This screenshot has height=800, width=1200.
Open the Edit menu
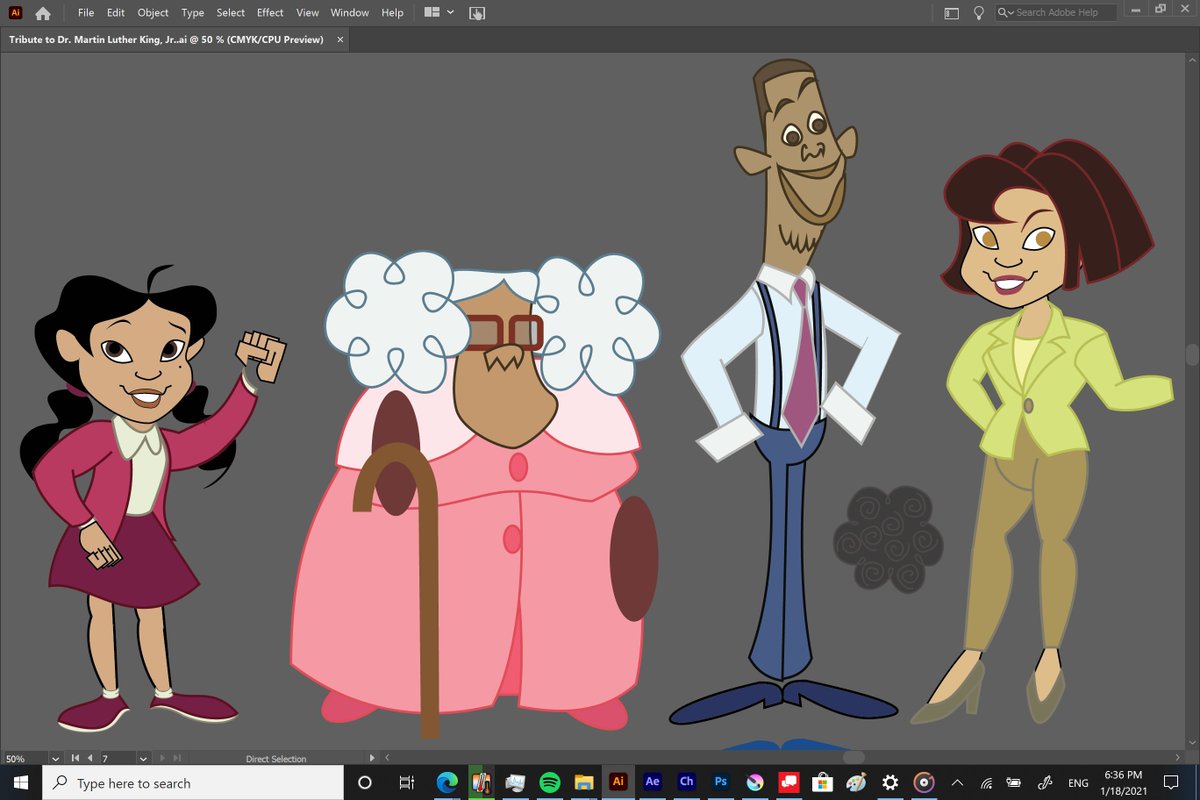pyautogui.click(x=116, y=13)
